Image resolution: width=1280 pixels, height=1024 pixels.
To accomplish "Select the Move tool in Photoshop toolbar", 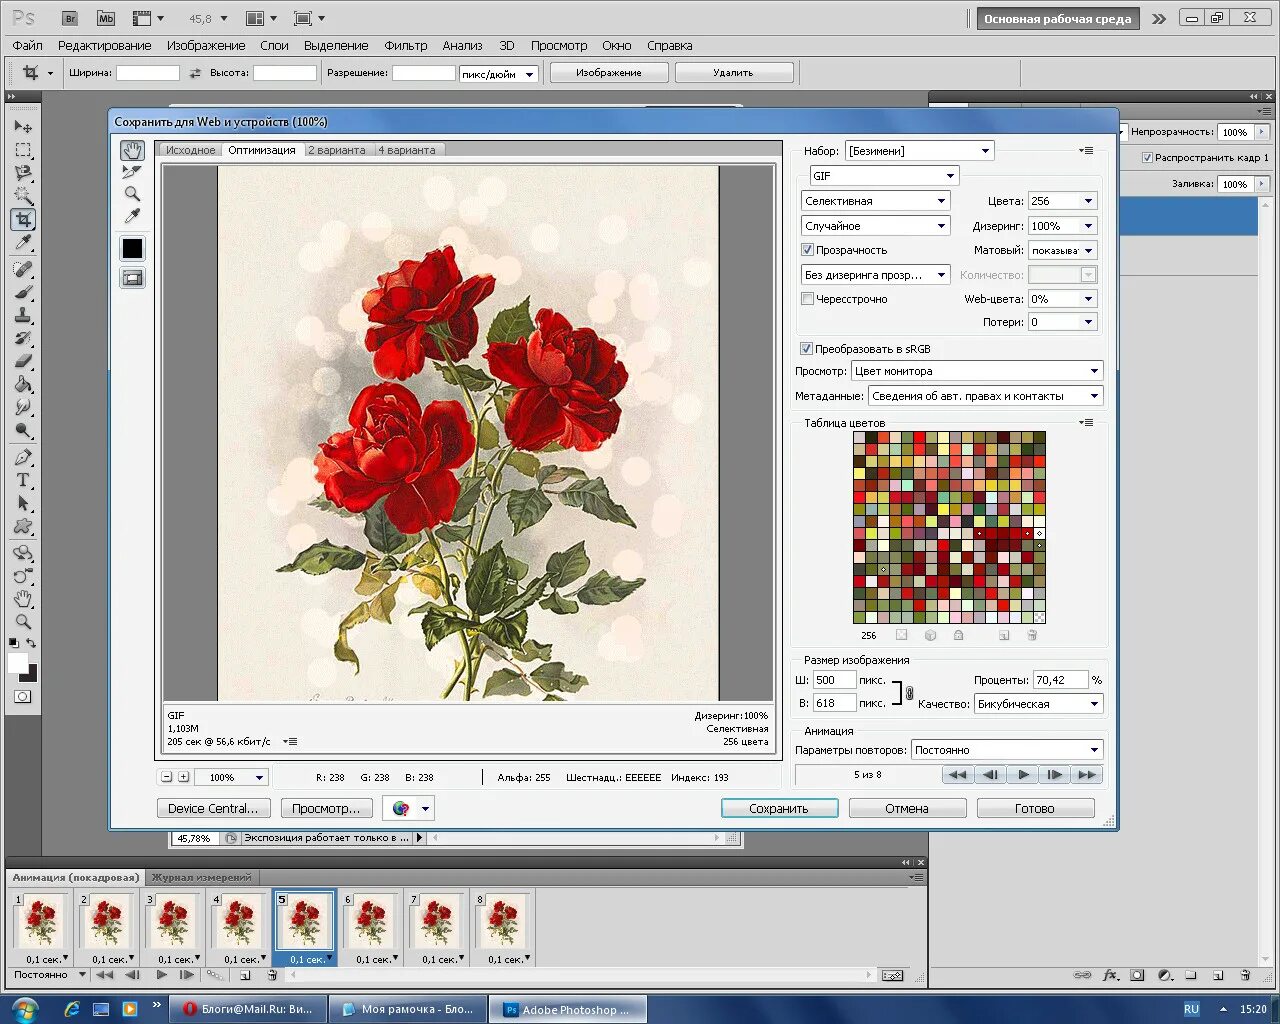I will [23, 127].
